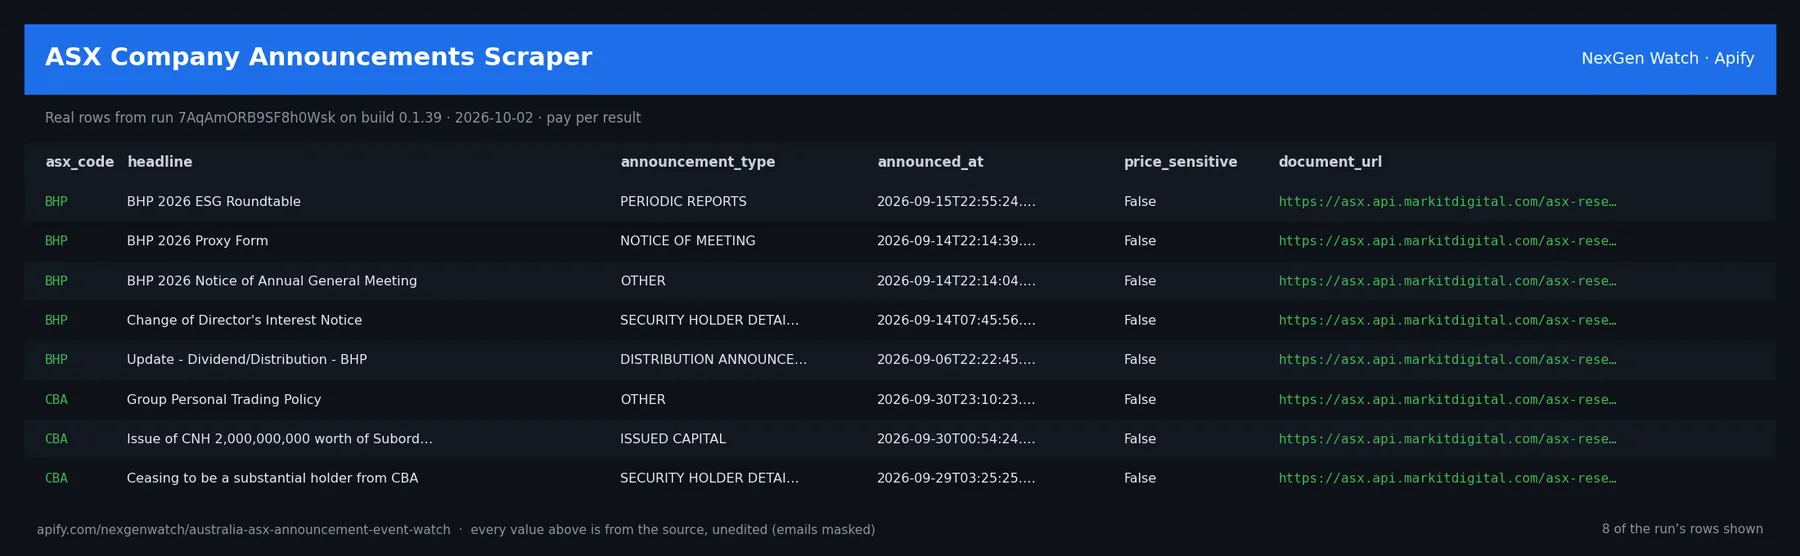Screen dimensions: 1800x556
Task: Open document URL for Issue of CNH 2,000,000,000 row
Action: pos(1447,439)
